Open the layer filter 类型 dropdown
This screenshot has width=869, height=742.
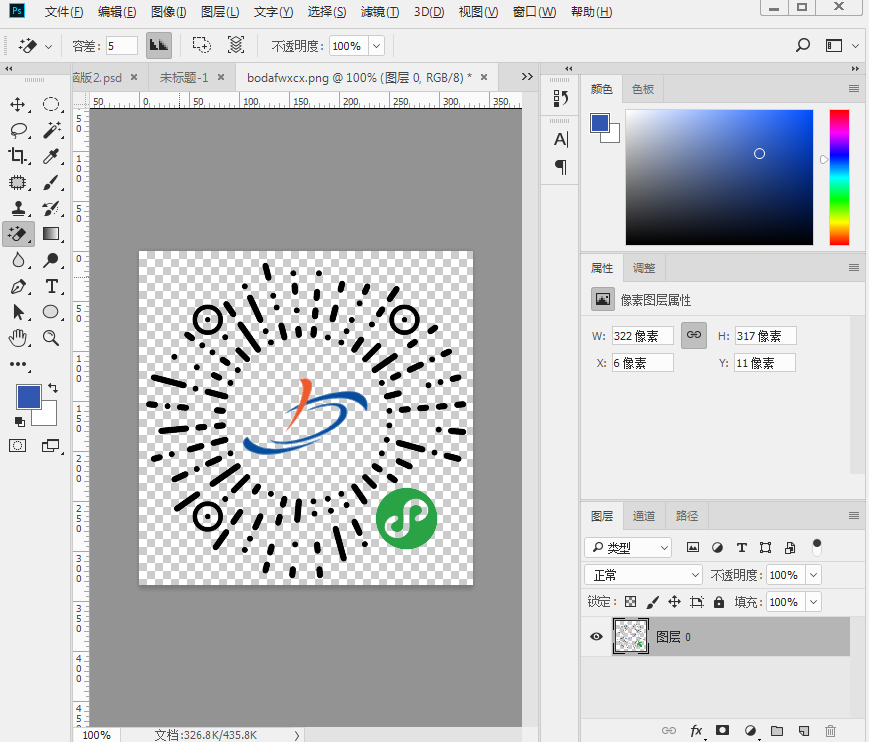point(628,547)
